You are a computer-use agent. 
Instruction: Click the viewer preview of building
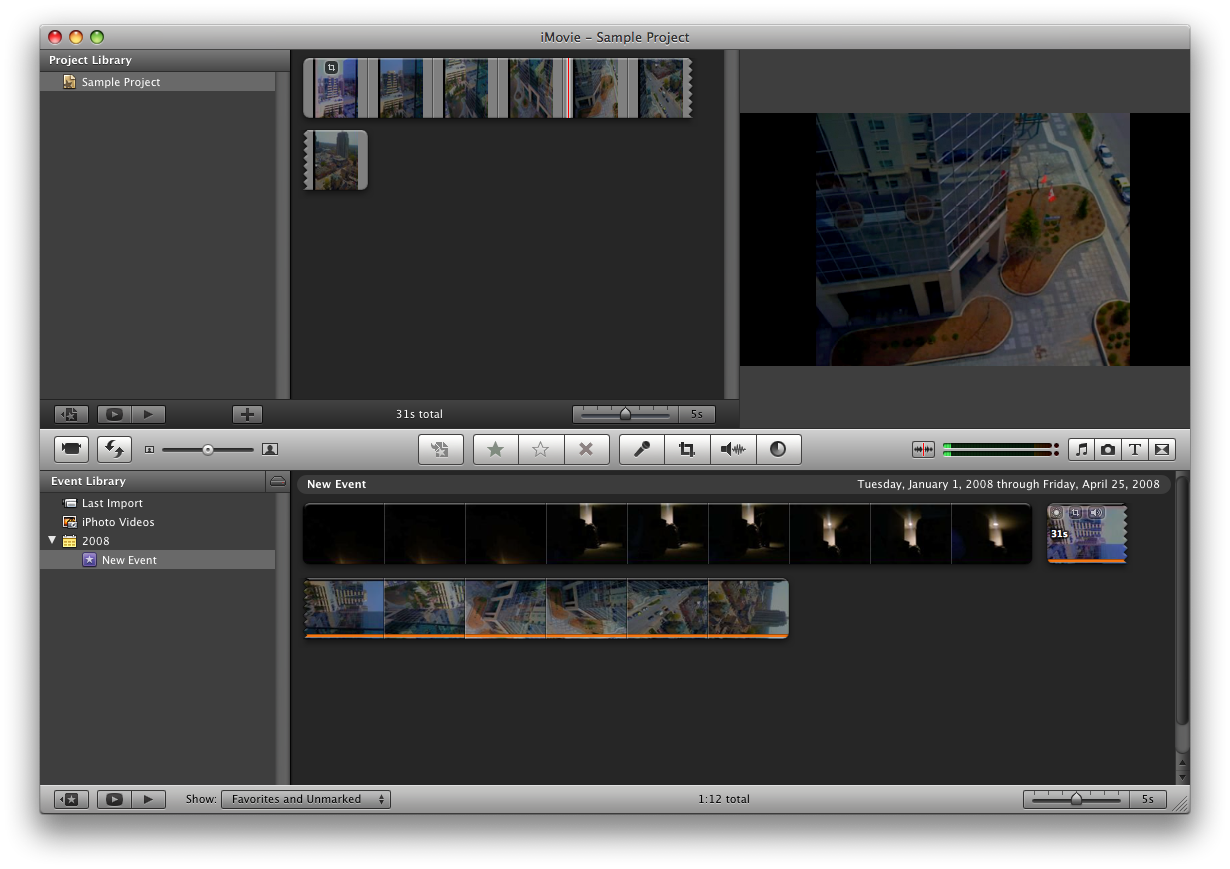(x=972, y=239)
